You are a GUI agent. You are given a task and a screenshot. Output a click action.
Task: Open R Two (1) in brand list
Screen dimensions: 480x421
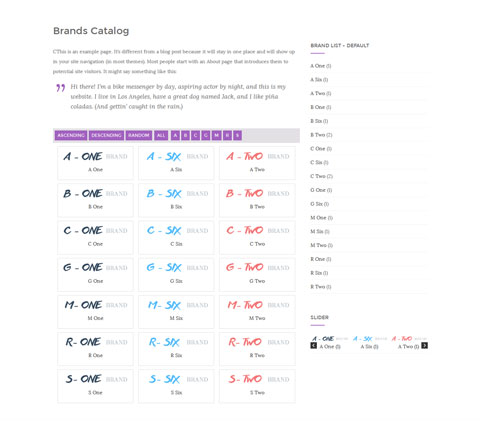click(321, 286)
